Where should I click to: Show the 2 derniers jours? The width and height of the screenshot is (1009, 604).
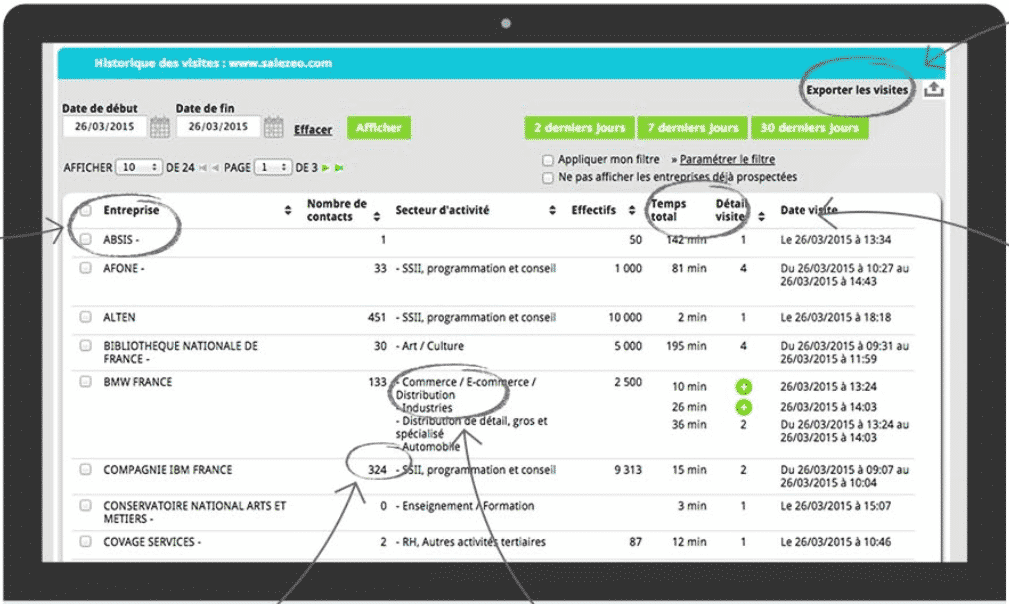[x=579, y=127]
